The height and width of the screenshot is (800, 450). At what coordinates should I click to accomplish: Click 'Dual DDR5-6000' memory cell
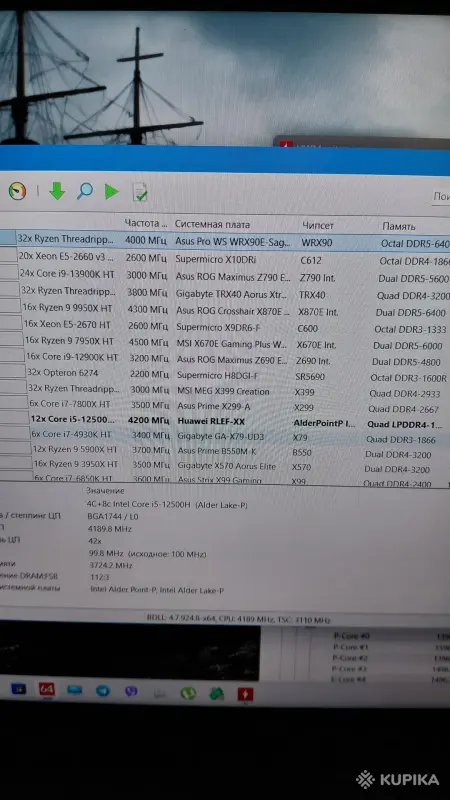tap(407, 345)
